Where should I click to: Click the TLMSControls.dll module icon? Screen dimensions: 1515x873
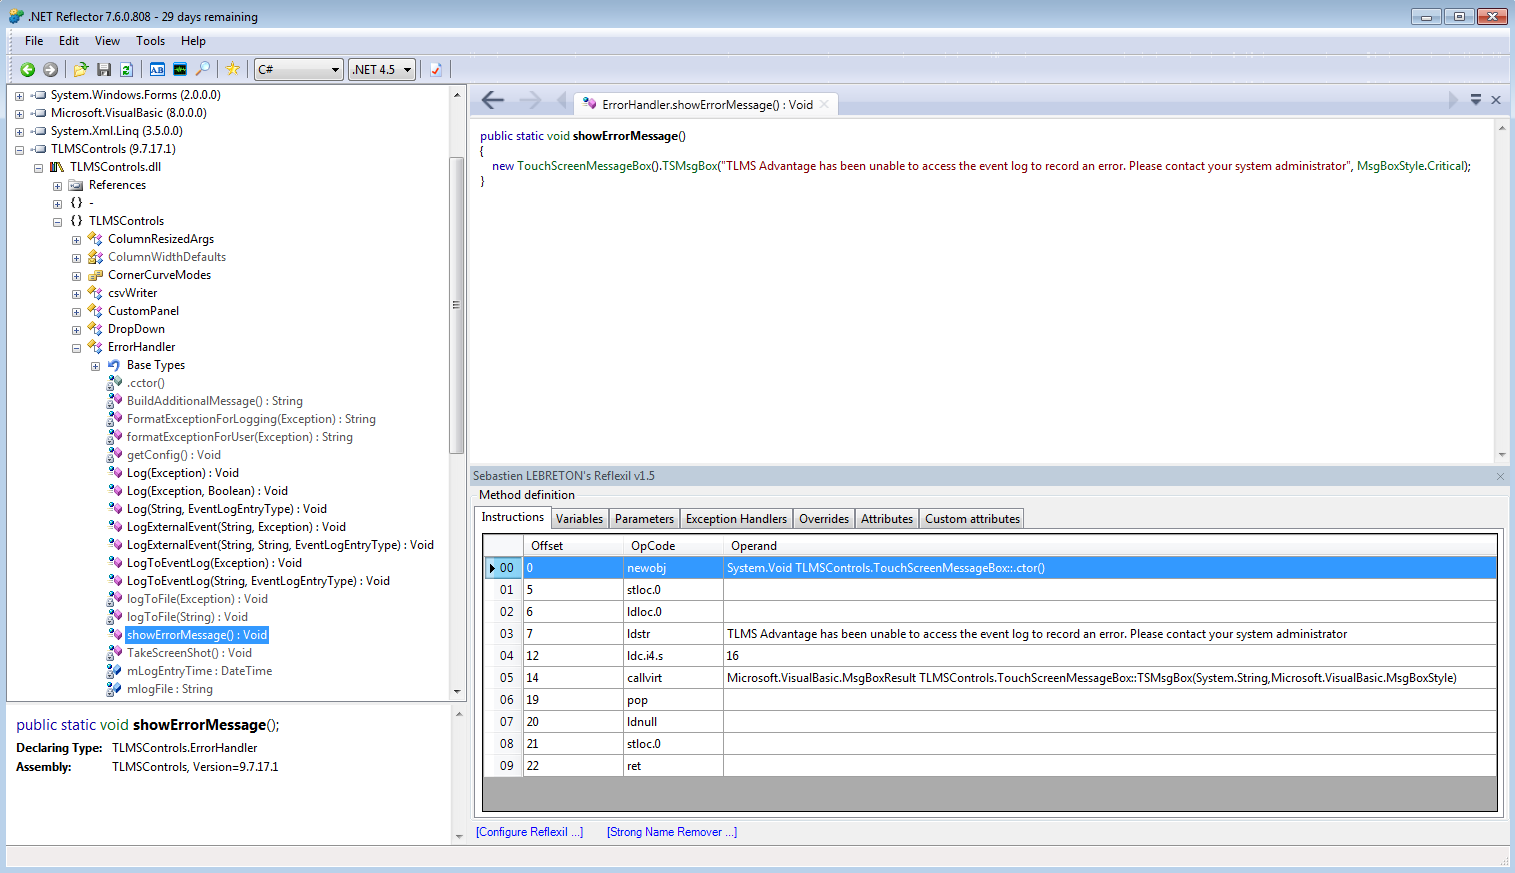click(x=57, y=167)
